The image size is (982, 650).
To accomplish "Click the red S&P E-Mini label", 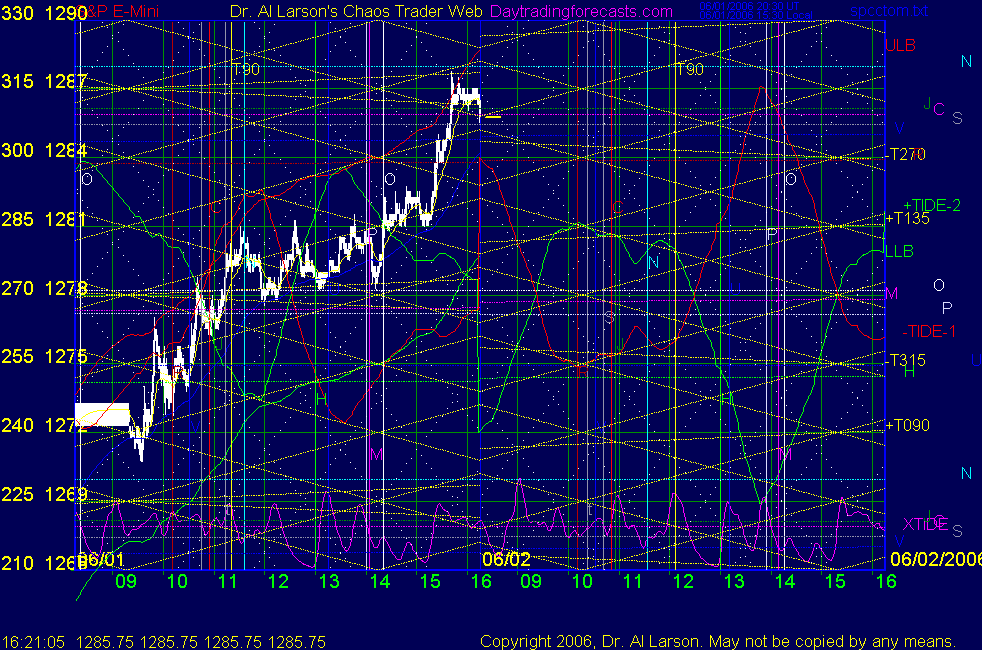I will click(119, 11).
